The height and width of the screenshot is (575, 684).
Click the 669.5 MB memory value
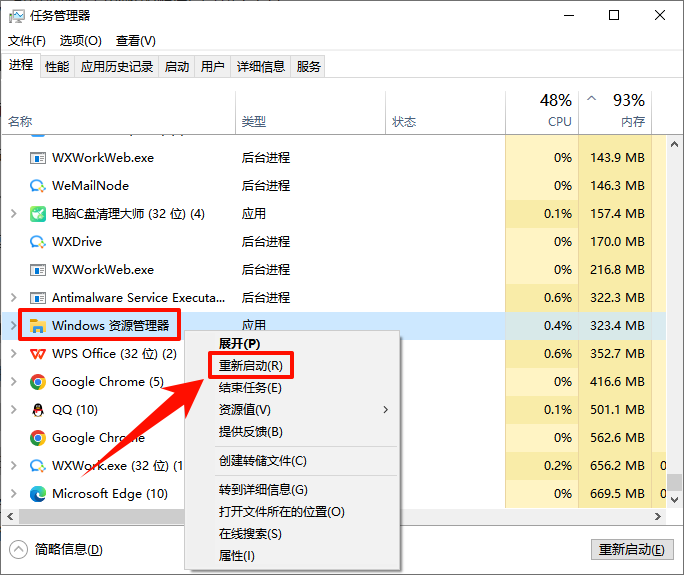click(617, 494)
